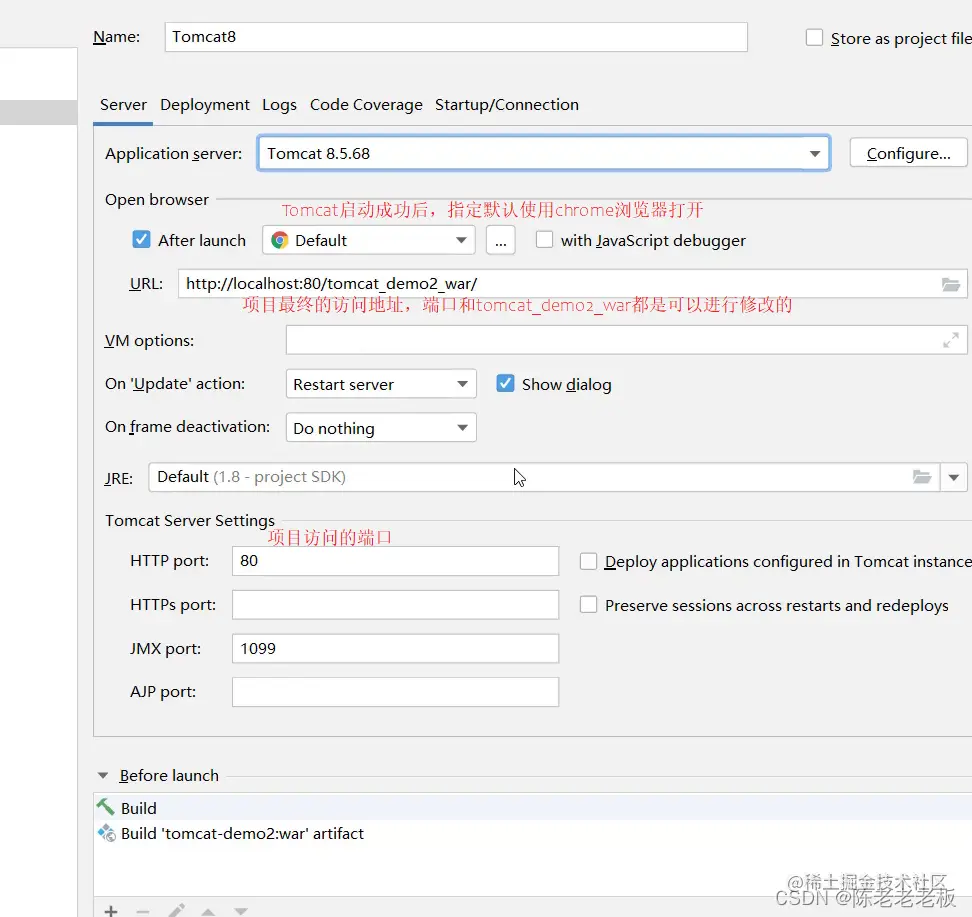Switch to the Code Coverage tab
This screenshot has width=972, height=917.
pos(366,105)
